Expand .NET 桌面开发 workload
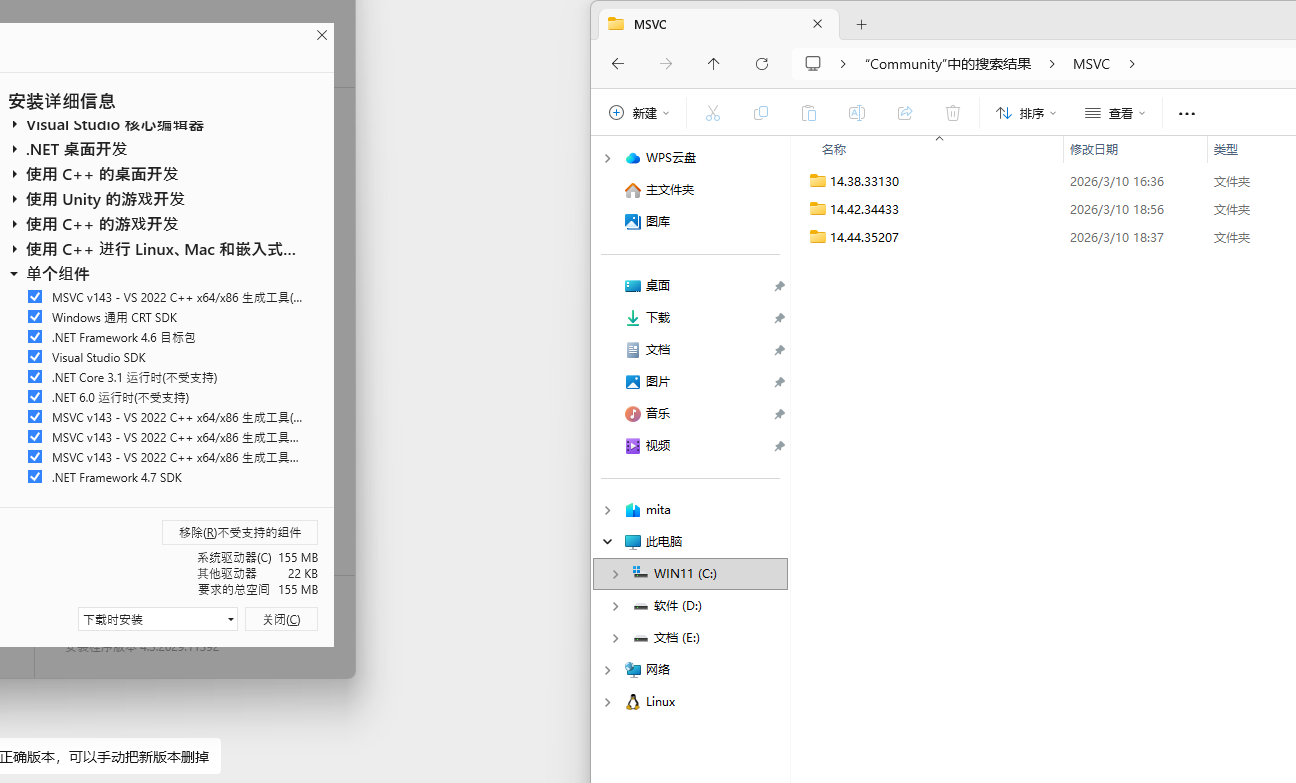Image resolution: width=1296 pixels, height=783 pixels. 15,149
